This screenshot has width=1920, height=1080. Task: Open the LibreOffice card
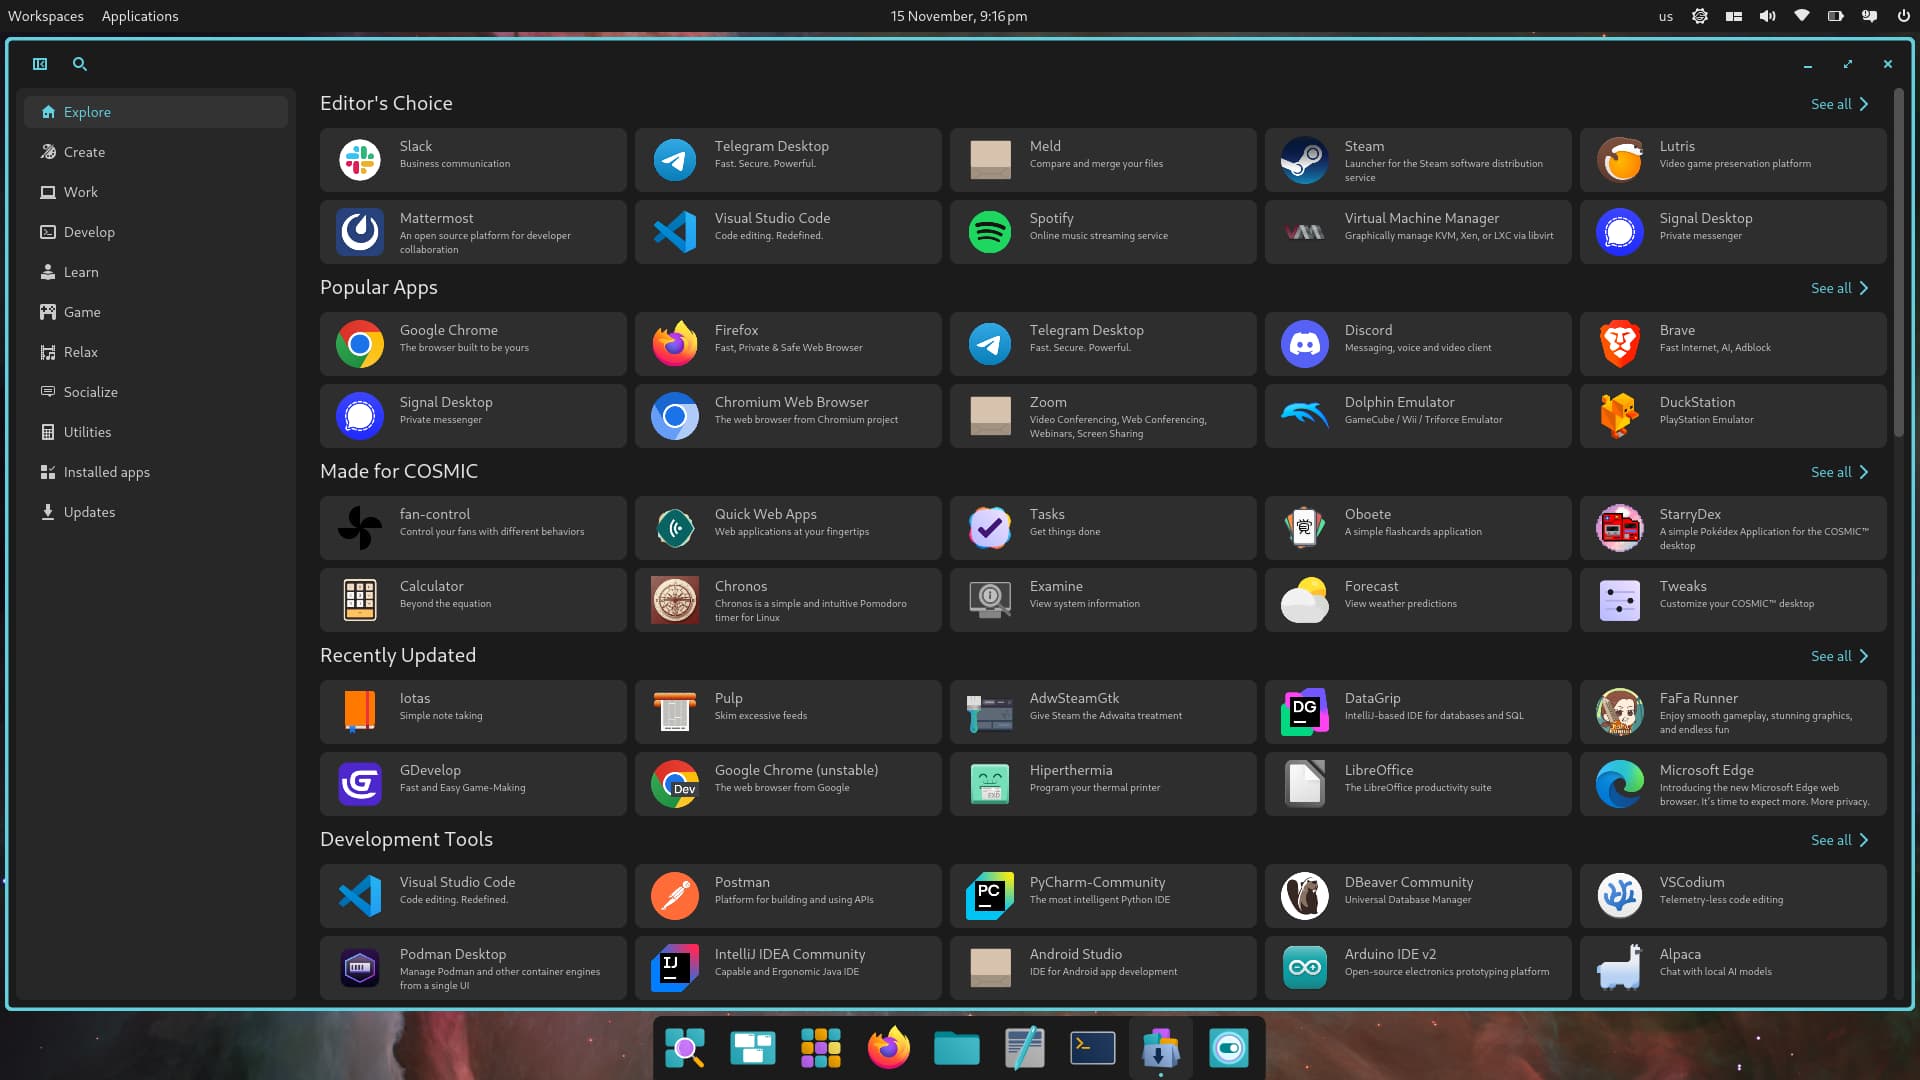pos(1418,784)
